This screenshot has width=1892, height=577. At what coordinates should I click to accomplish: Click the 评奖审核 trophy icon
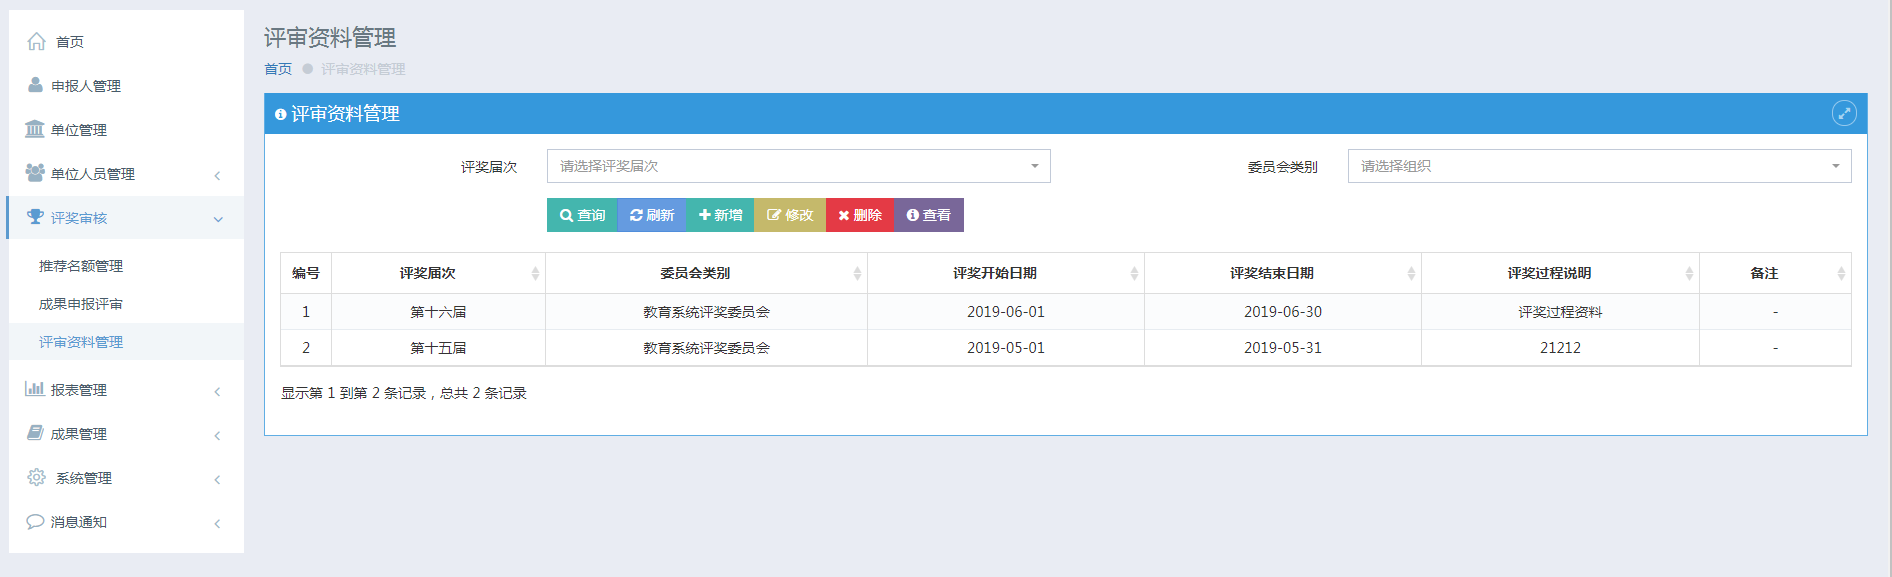point(36,217)
